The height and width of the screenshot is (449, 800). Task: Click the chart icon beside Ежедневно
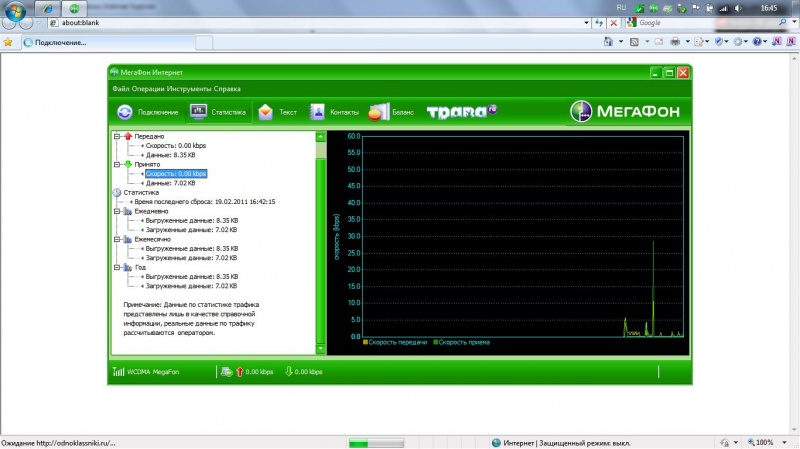(128, 211)
